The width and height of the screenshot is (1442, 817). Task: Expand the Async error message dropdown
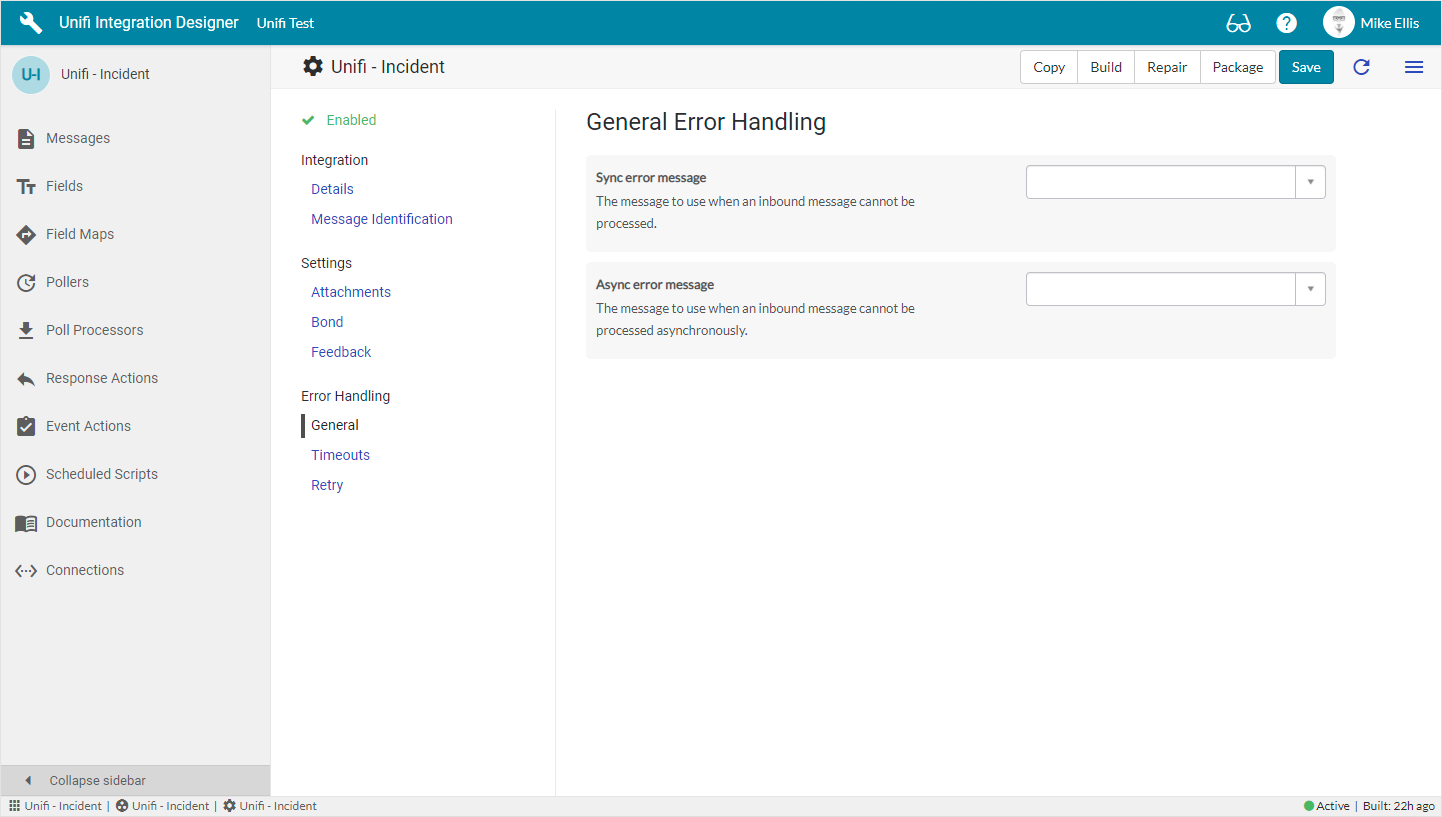click(1310, 289)
